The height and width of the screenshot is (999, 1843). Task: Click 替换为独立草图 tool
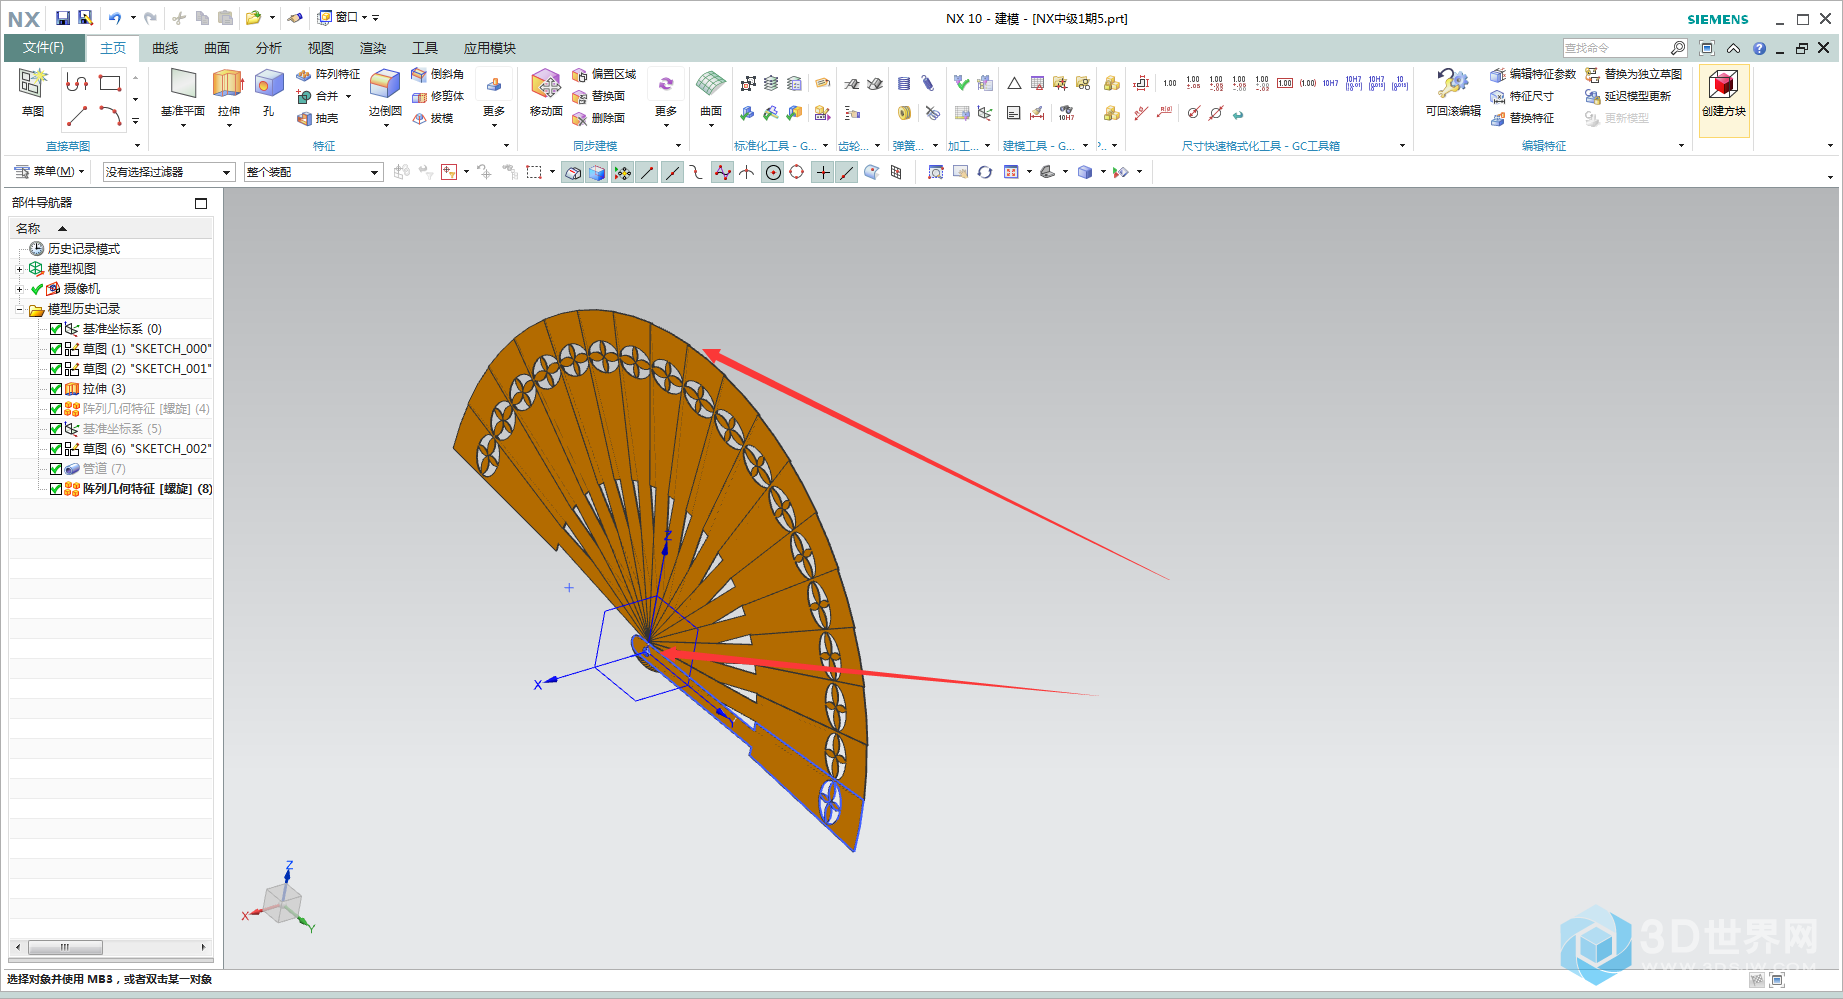(1633, 75)
